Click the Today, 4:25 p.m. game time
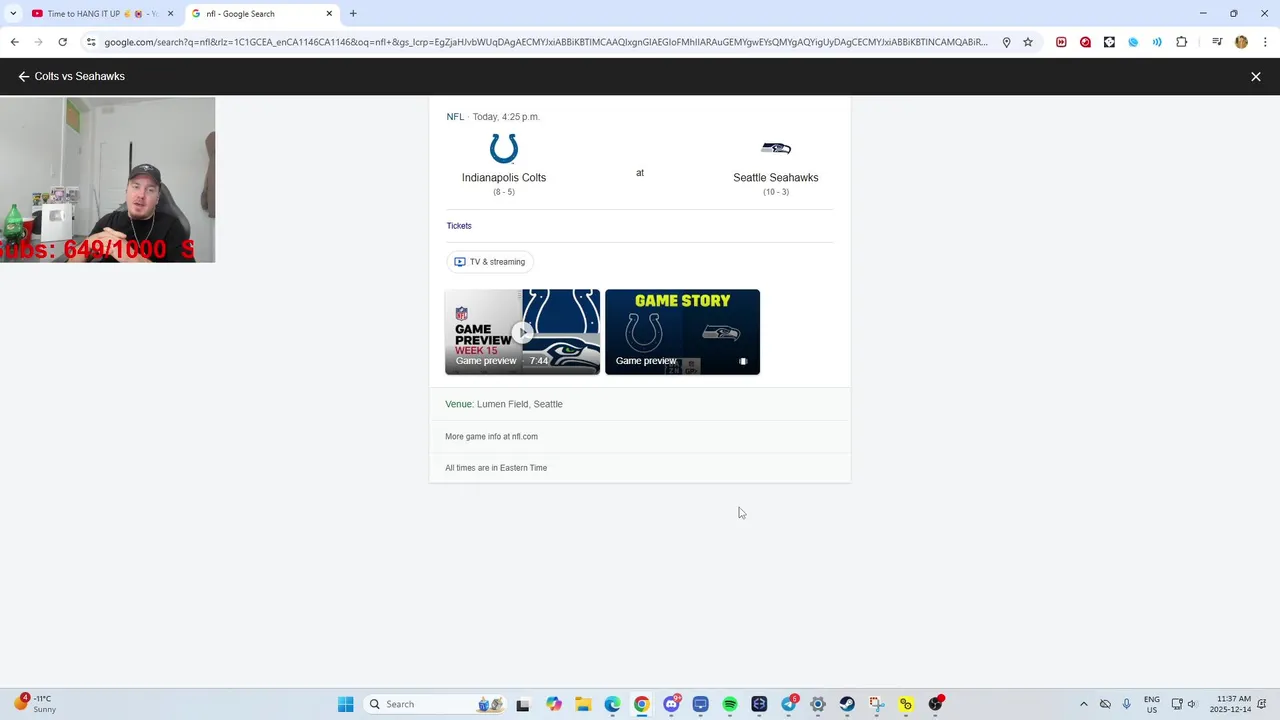Image resolution: width=1280 pixels, height=720 pixels. tap(506, 117)
